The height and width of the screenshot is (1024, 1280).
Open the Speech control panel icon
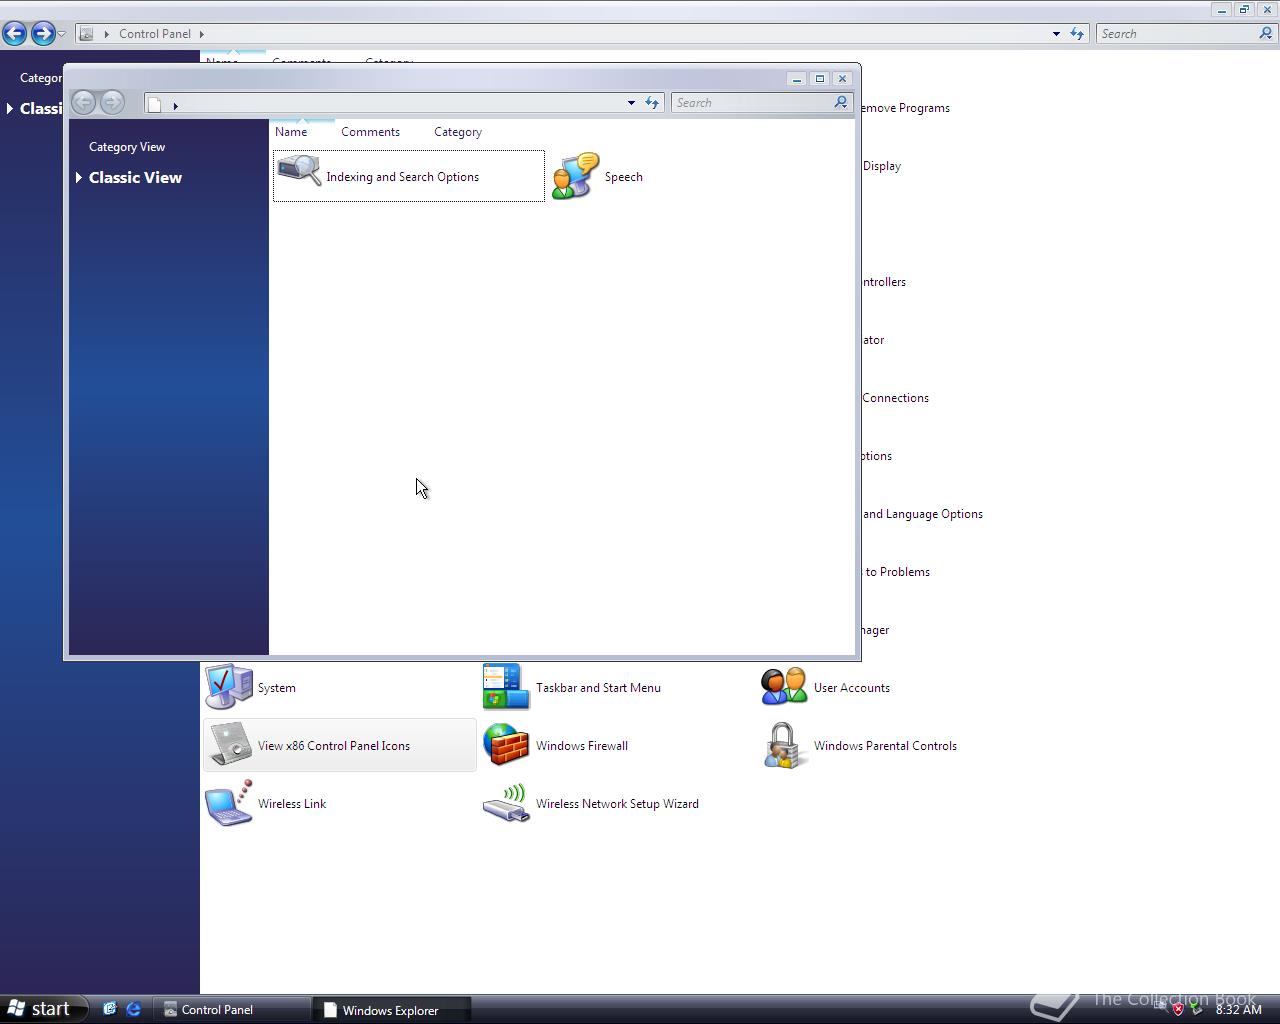[x=576, y=176]
